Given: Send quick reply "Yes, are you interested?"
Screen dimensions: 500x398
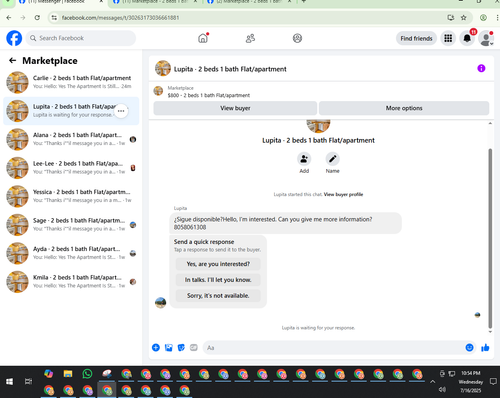Looking at the screenshot, I should coord(218,264).
